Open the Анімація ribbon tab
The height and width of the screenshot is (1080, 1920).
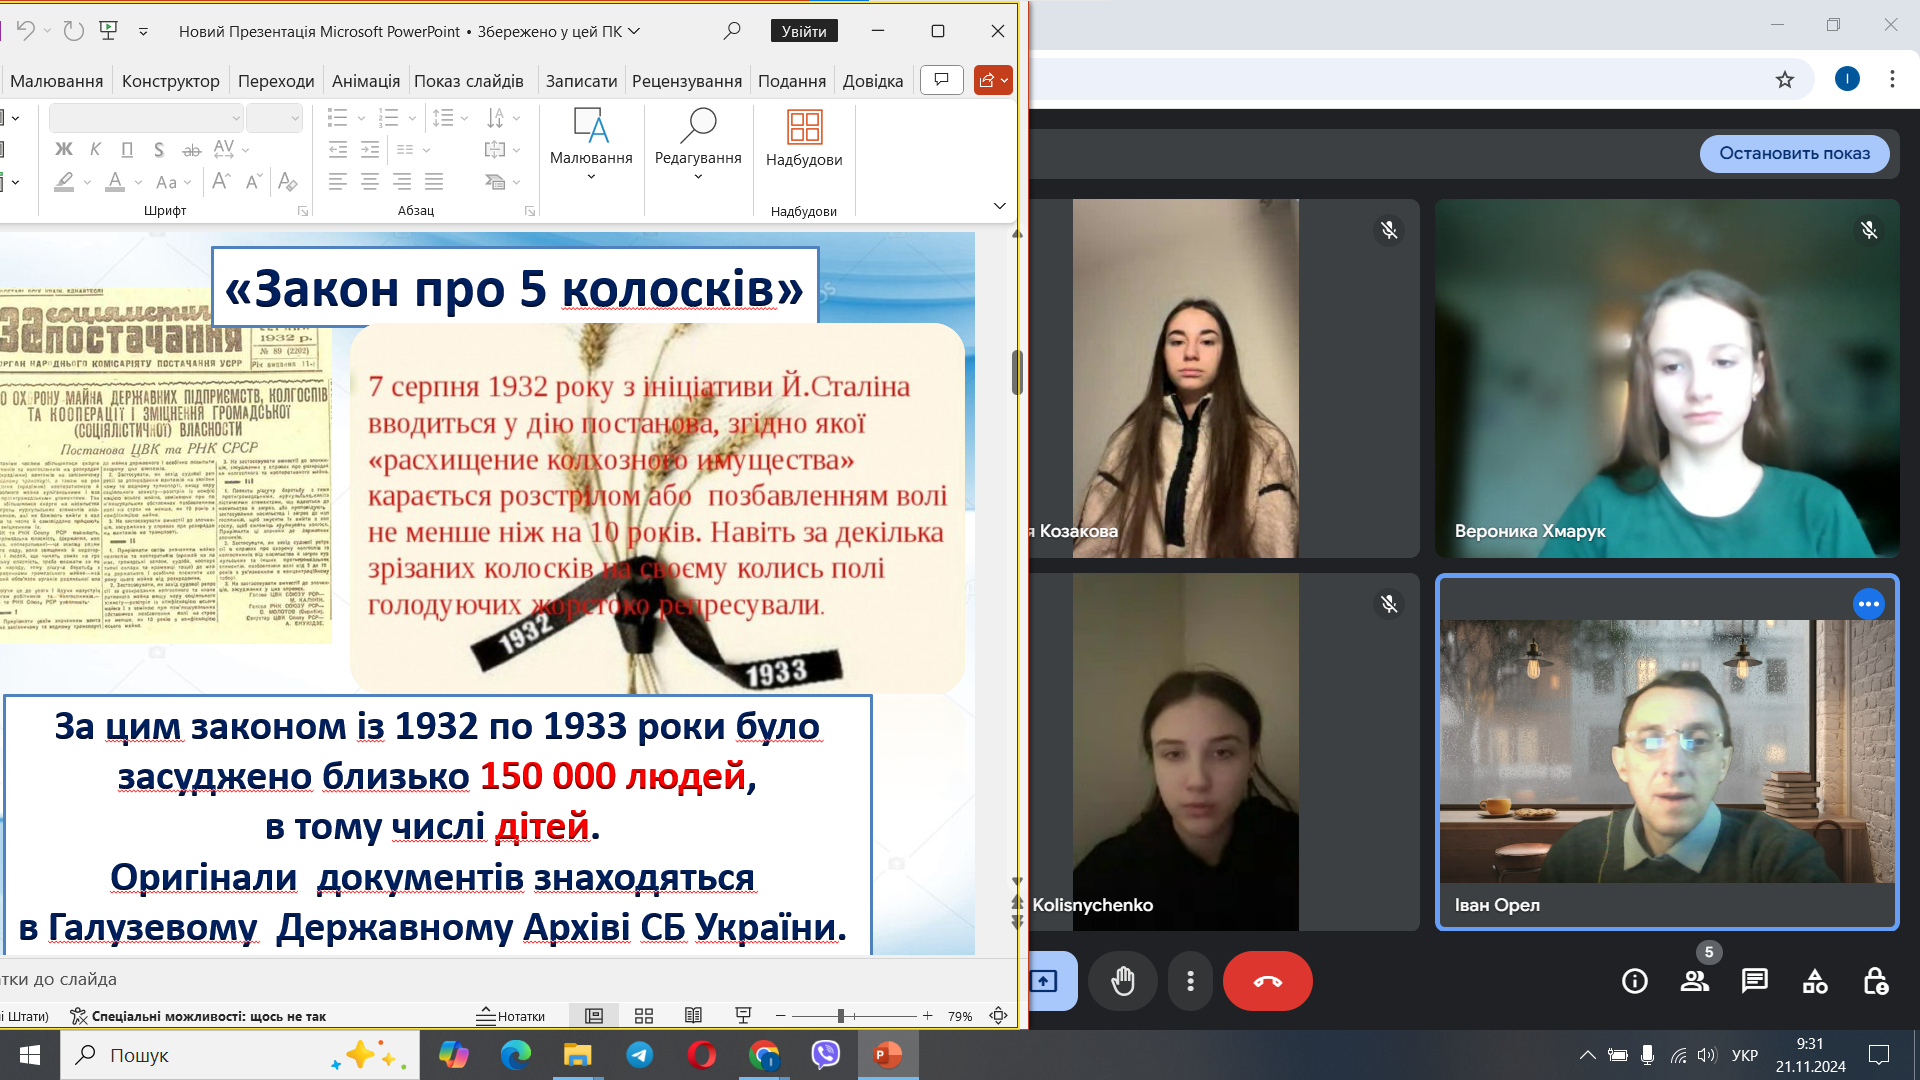tap(365, 81)
